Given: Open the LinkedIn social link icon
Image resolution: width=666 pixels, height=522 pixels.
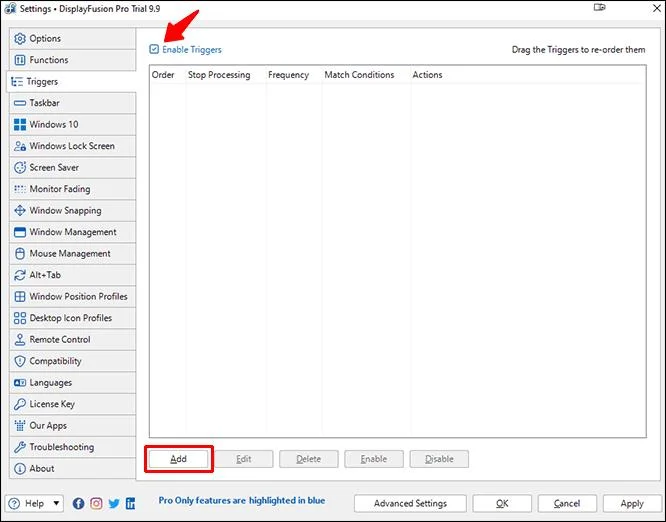Looking at the screenshot, I should click(x=131, y=504).
